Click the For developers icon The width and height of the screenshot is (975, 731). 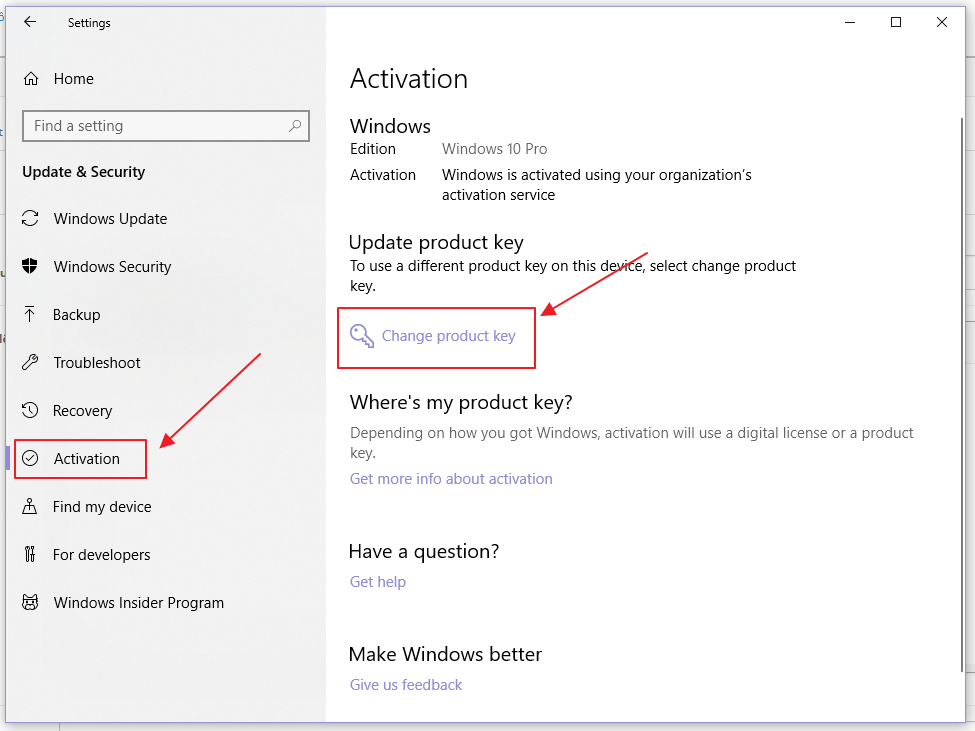click(32, 555)
